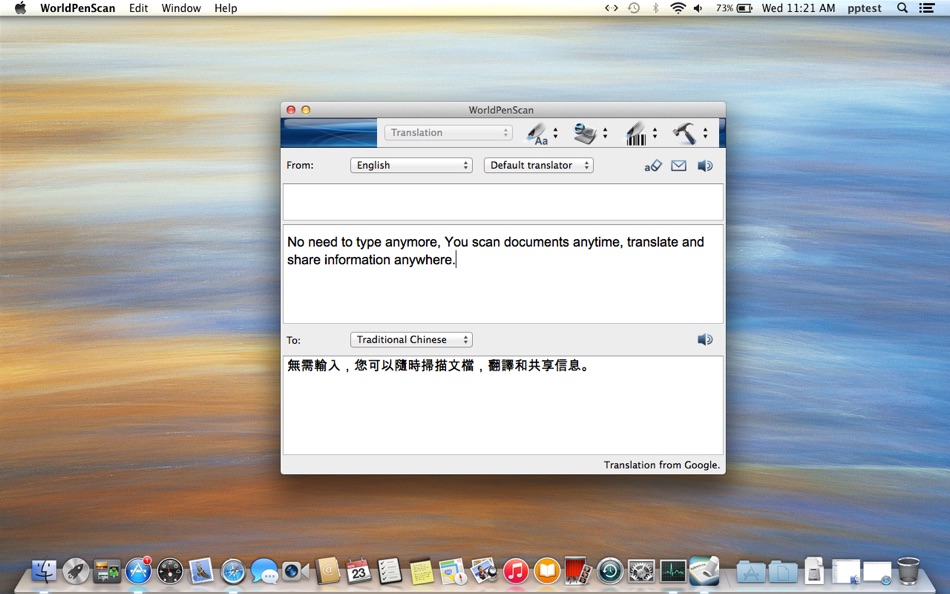Open the yellow Notes Dock icon
This screenshot has height=594, width=950.
pos(421,571)
